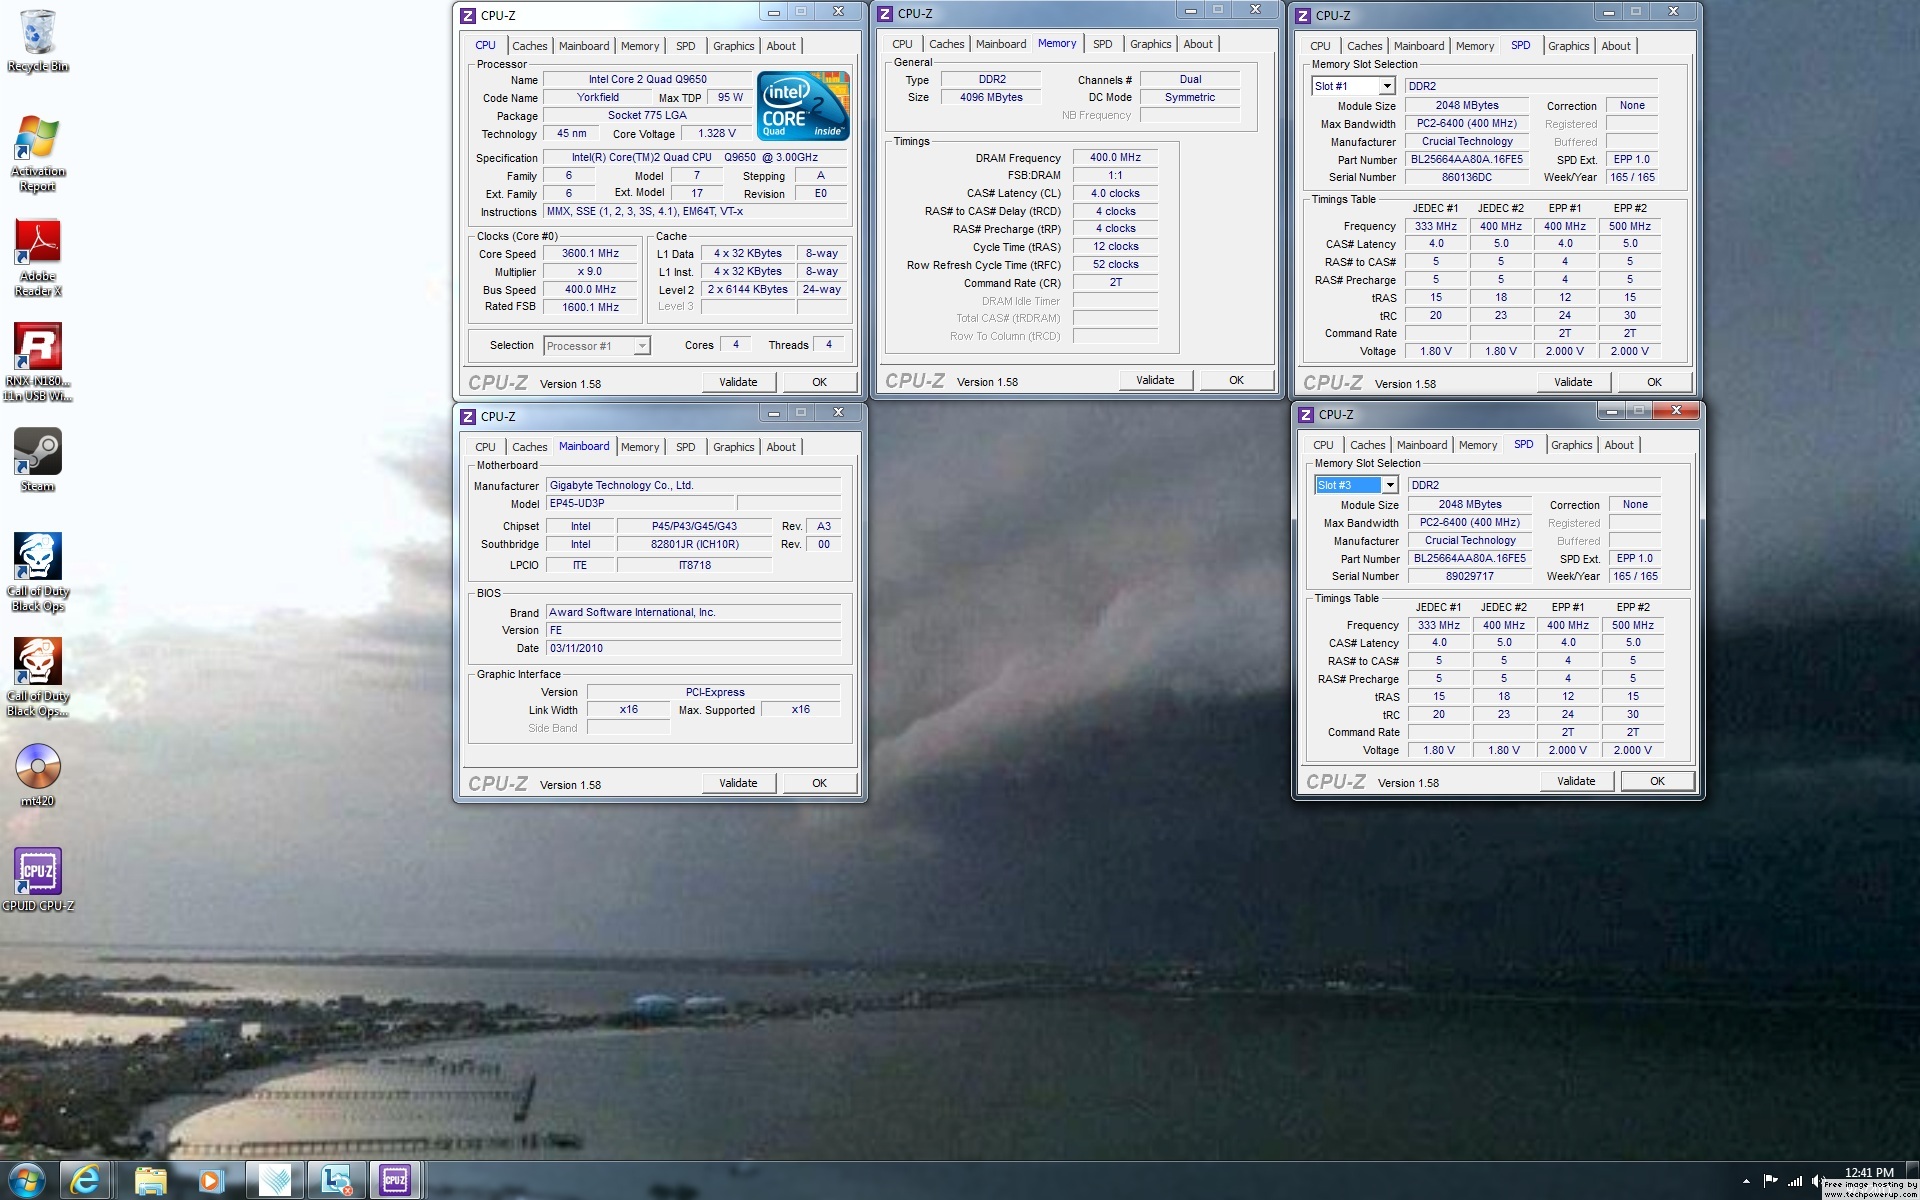
Task: Click OK in the Slot #3 SPD window
Action: (x=1657, y=781)
